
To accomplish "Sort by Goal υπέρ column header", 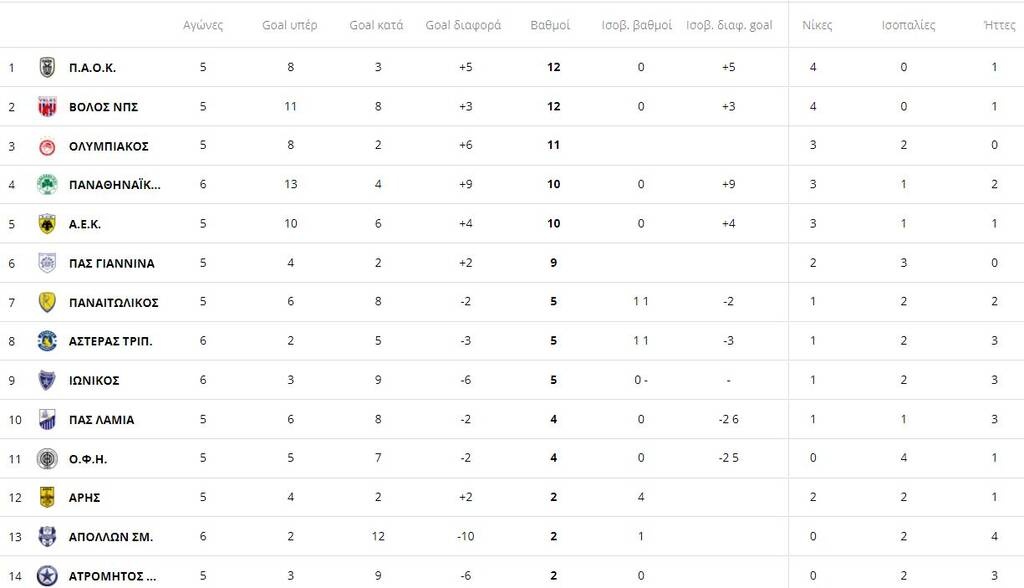I will pyautogui.click(x=290, y=25).
